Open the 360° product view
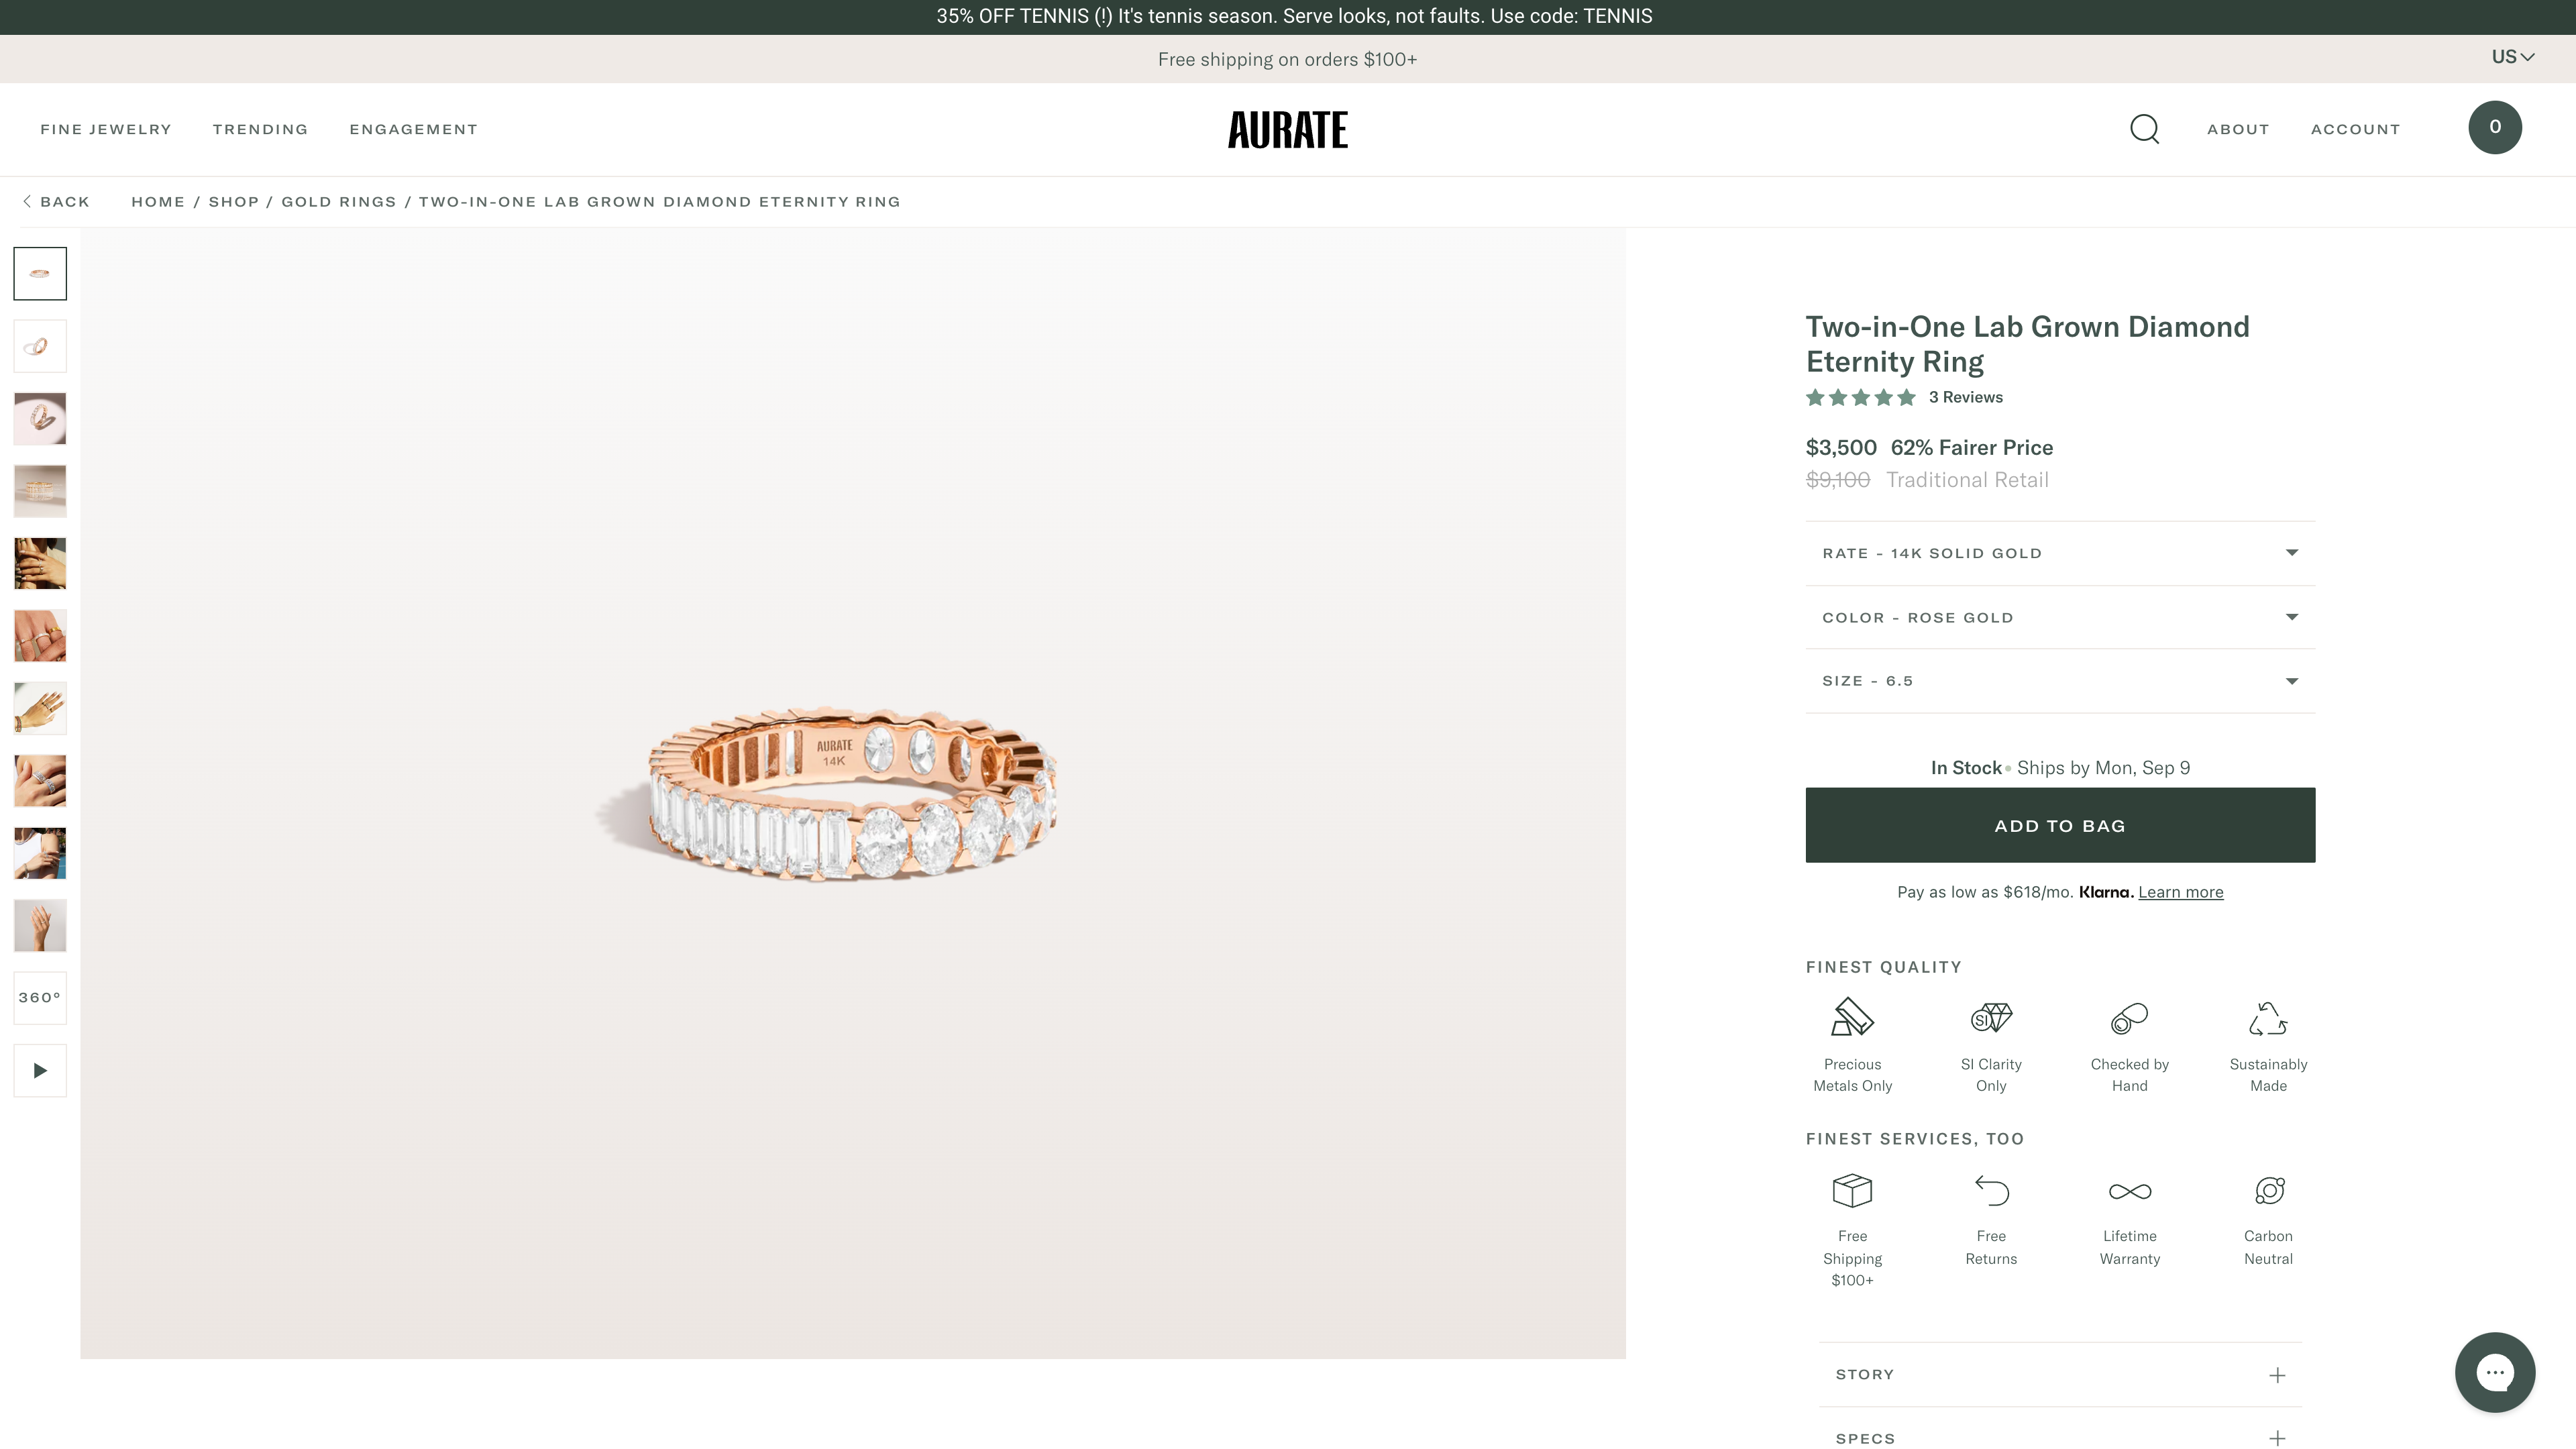The image size is (2576, 1449). (39, 997)
